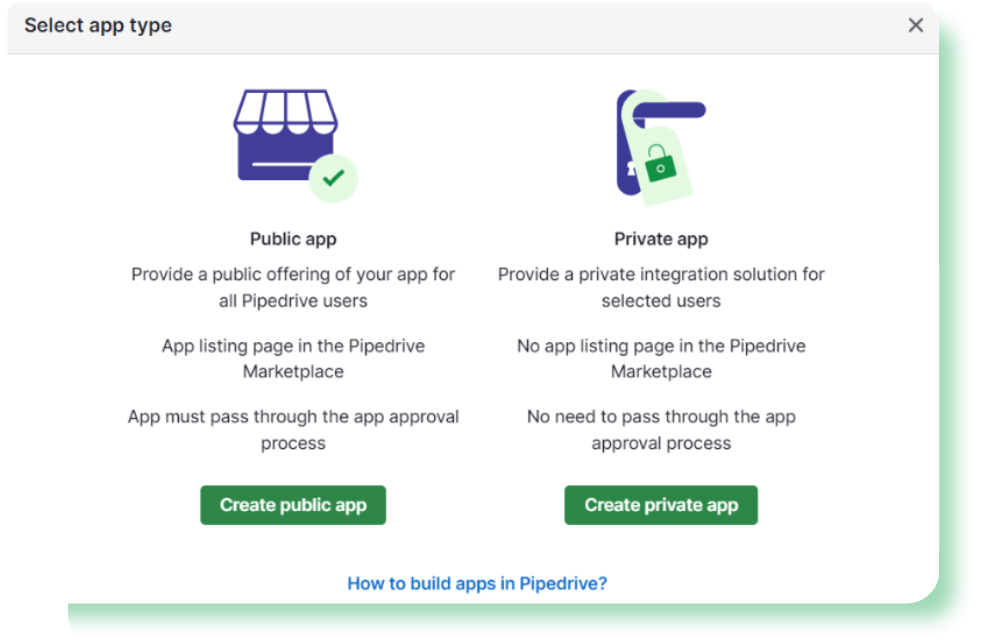Select the Private app heading

pyautogui.click(x=661, y=239)
